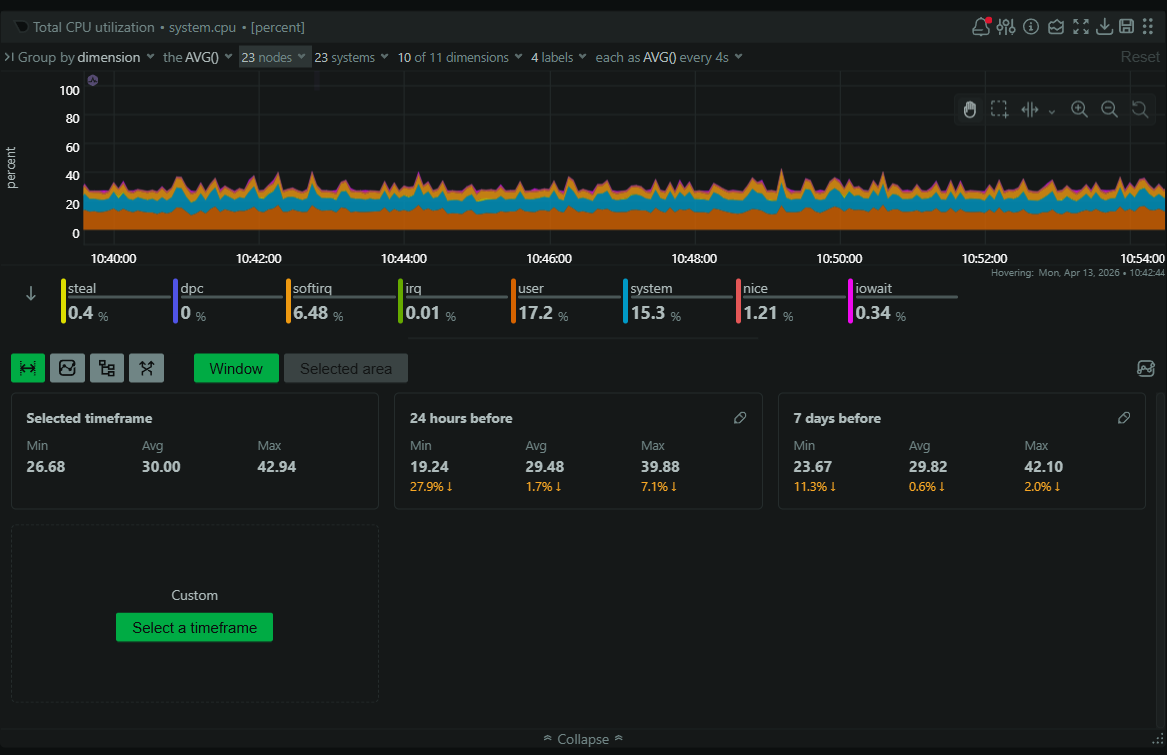Viewport: 1167px width, 755px height.
Task: Open the chart information icon
Action: pyautogui.click(x=1031, y=26)
